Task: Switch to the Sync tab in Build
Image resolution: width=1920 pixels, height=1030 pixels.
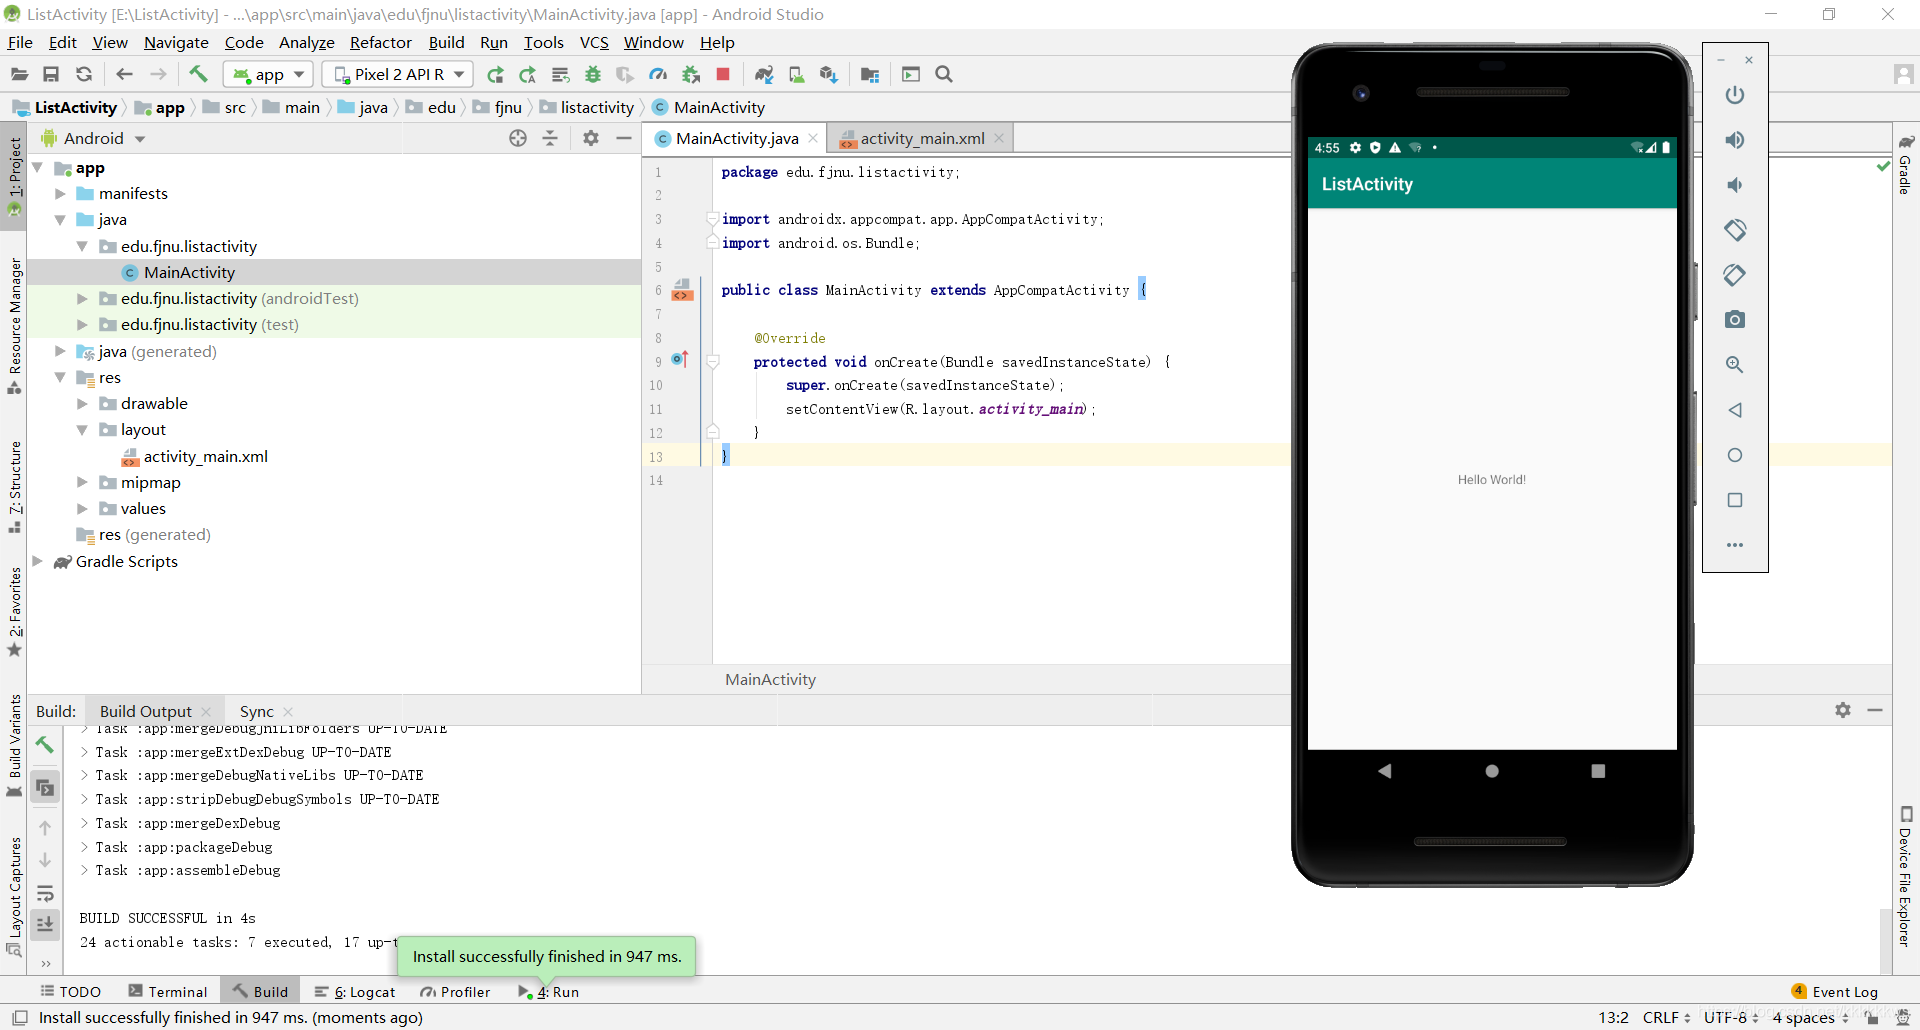Action: pos(256,712)
